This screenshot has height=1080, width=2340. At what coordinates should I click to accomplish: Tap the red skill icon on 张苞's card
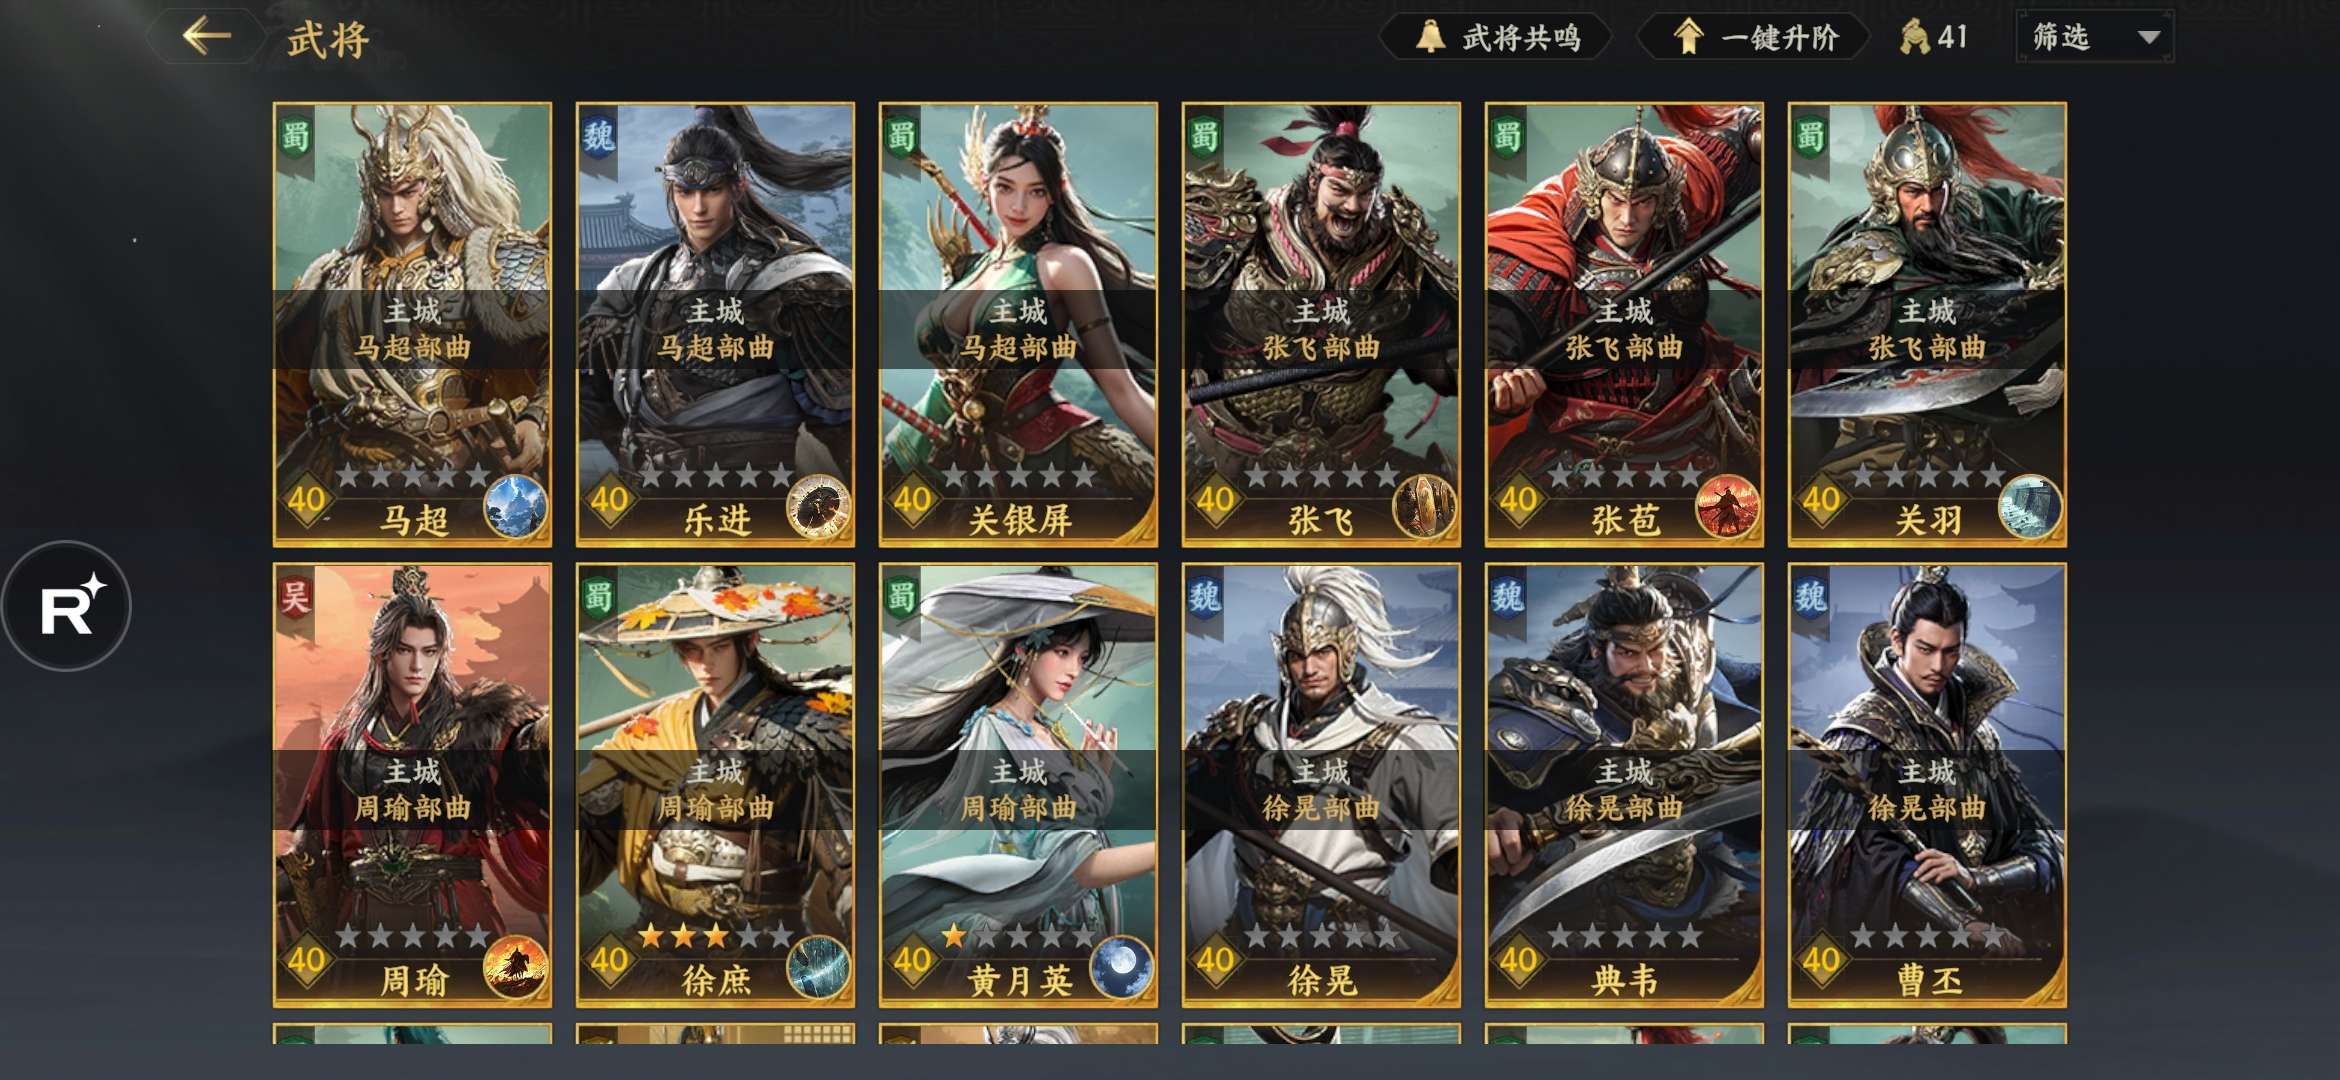(1728, 507)
